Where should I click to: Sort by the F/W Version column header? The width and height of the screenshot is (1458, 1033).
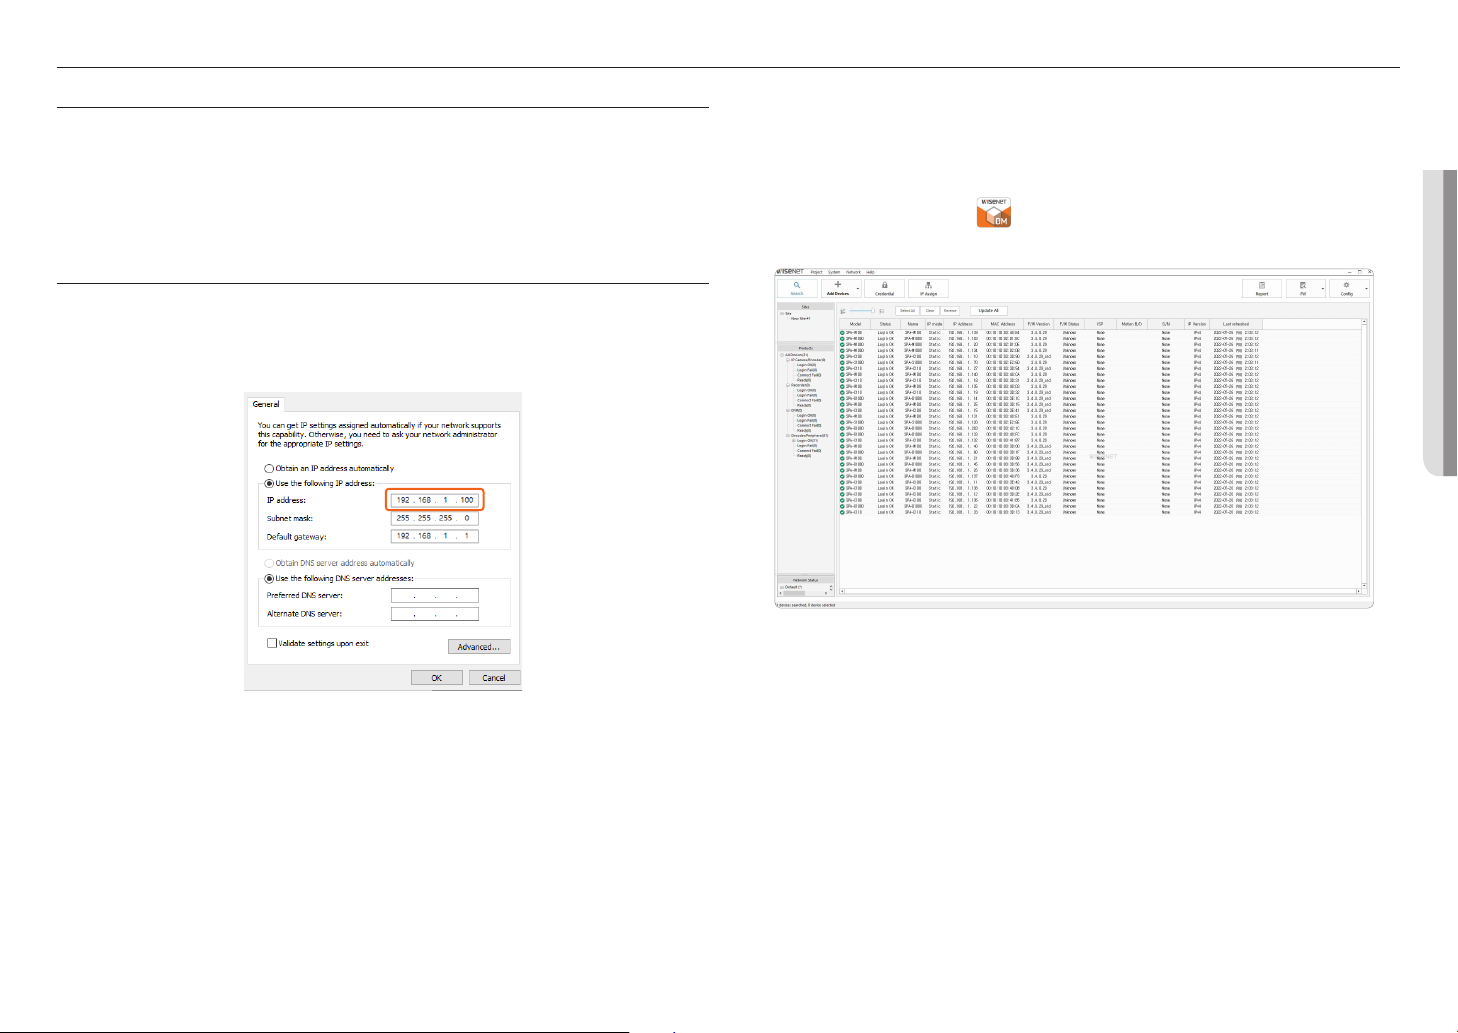[1039, 324]
